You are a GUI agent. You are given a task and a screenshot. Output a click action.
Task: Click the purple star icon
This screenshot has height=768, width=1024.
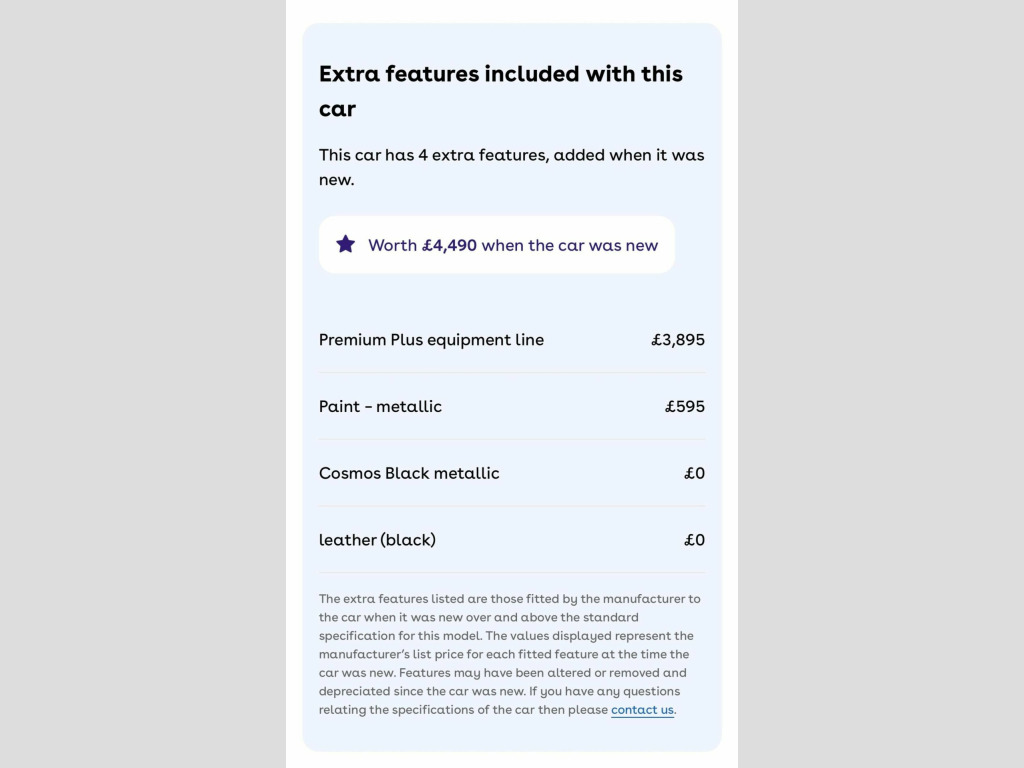(x=345, y=244)
